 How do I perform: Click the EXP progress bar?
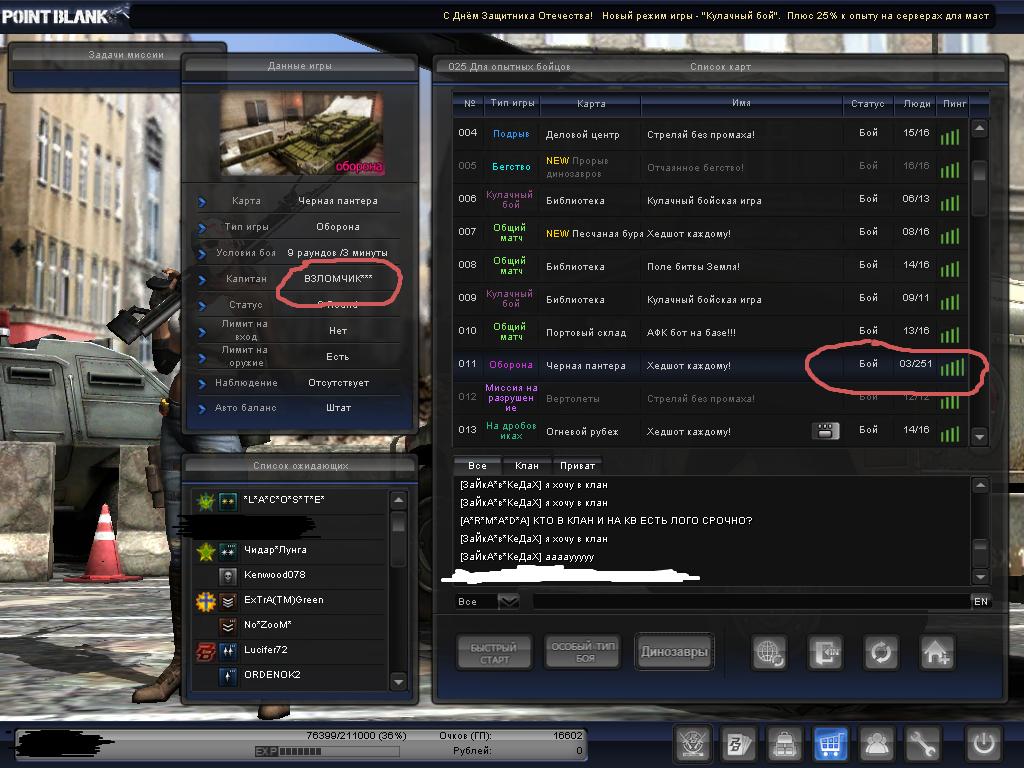(327, 751)
